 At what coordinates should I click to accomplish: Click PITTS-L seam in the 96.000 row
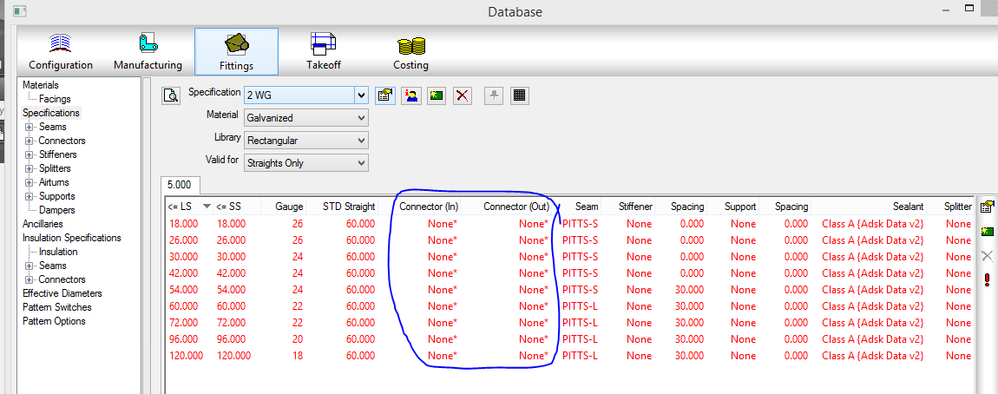580,339
